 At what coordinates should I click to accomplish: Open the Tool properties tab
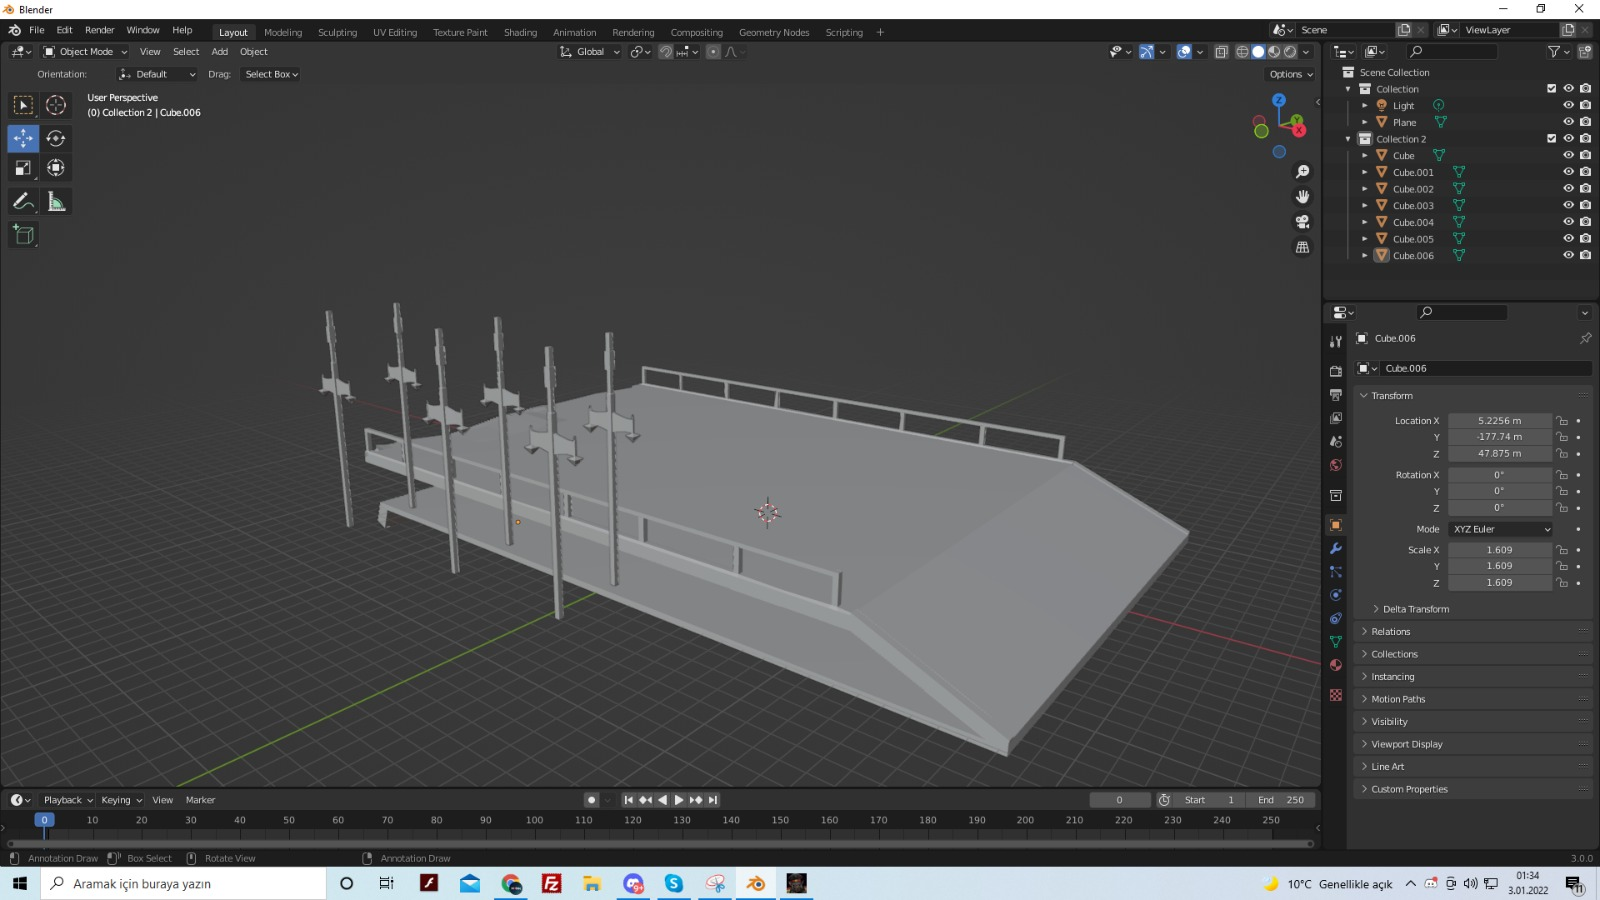[x=1336, y=341]
